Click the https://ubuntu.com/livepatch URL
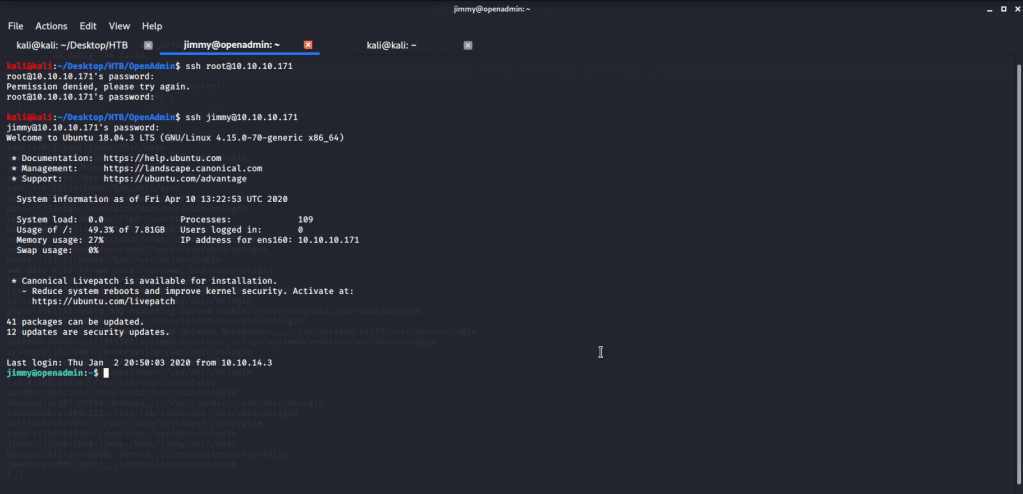1023x494 pixels. pos(103,301)
